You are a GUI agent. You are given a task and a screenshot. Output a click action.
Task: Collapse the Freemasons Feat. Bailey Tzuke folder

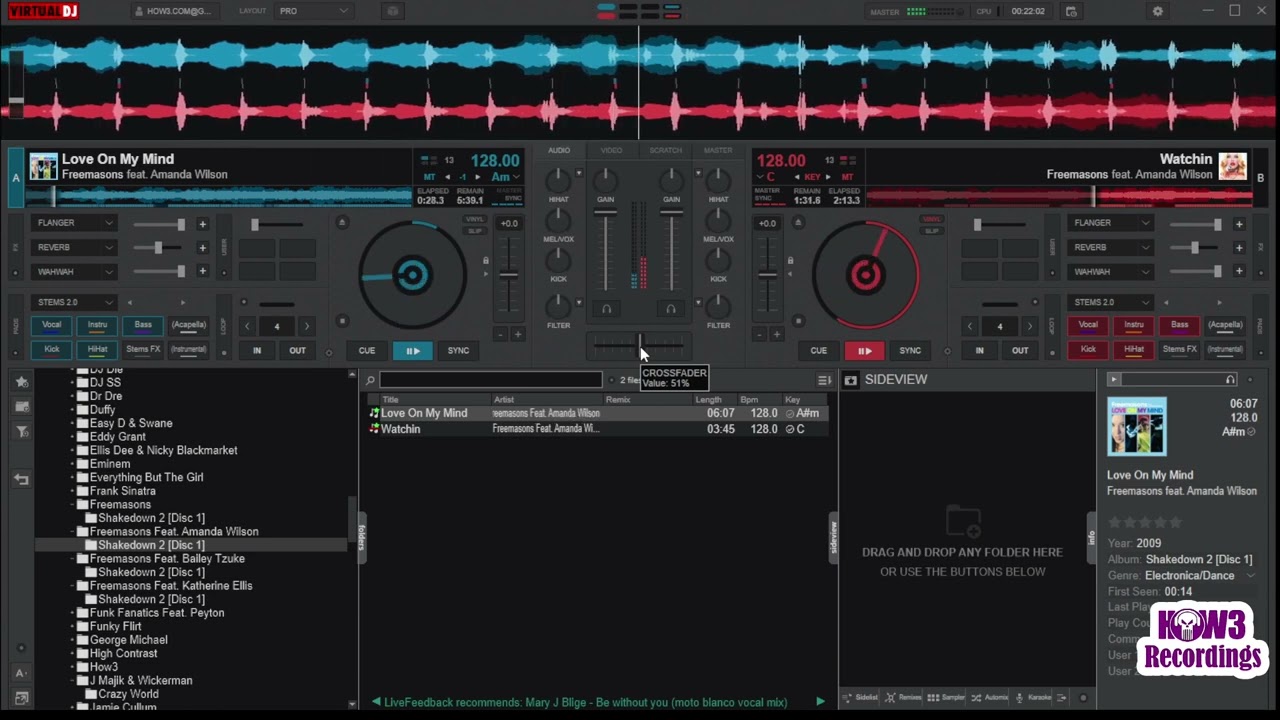(73, 559)
